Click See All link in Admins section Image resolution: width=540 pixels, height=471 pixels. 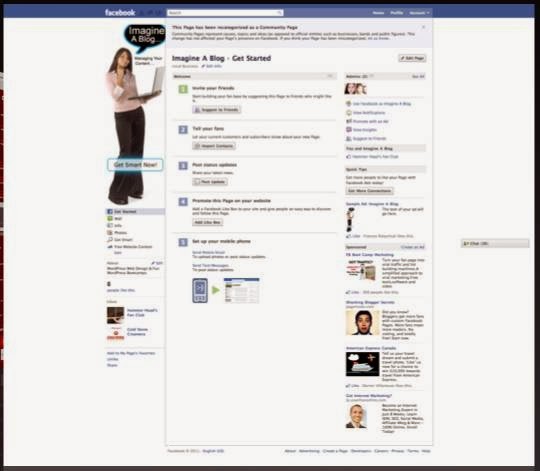tap(418, 76)
